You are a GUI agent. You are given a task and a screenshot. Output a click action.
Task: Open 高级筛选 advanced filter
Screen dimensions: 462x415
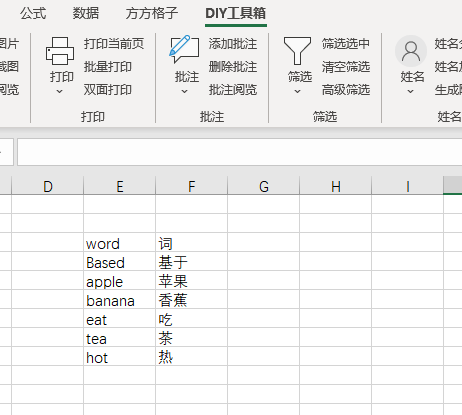click(x=346, y=90)
